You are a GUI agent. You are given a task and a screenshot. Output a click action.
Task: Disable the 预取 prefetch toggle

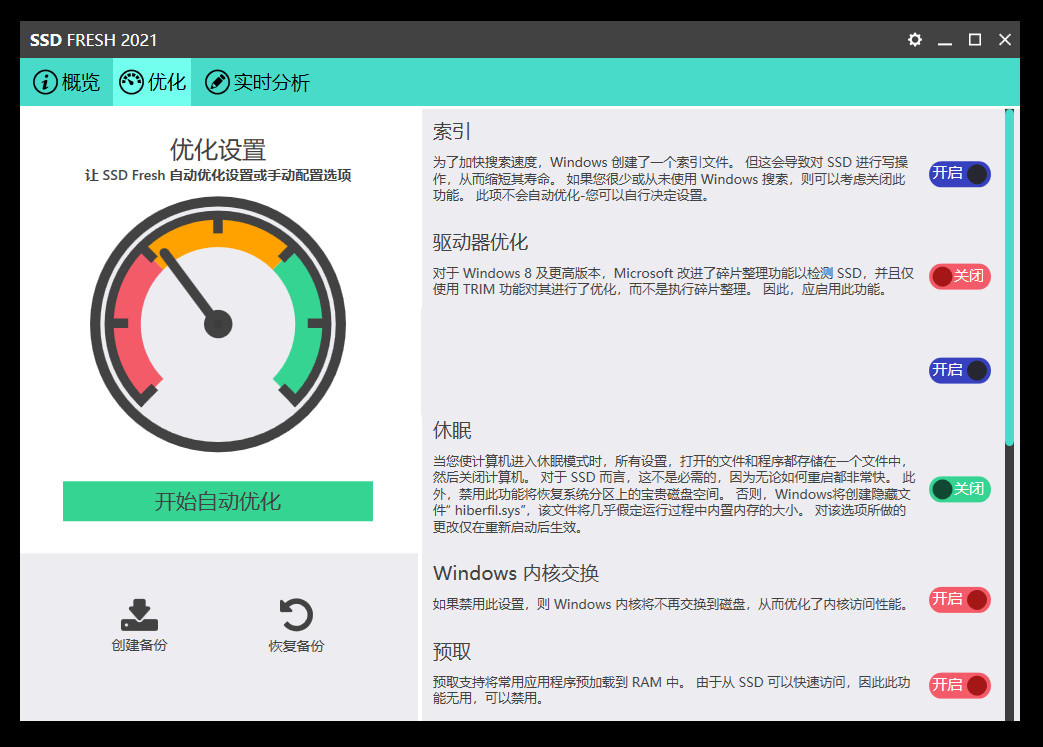coord(959,685)
